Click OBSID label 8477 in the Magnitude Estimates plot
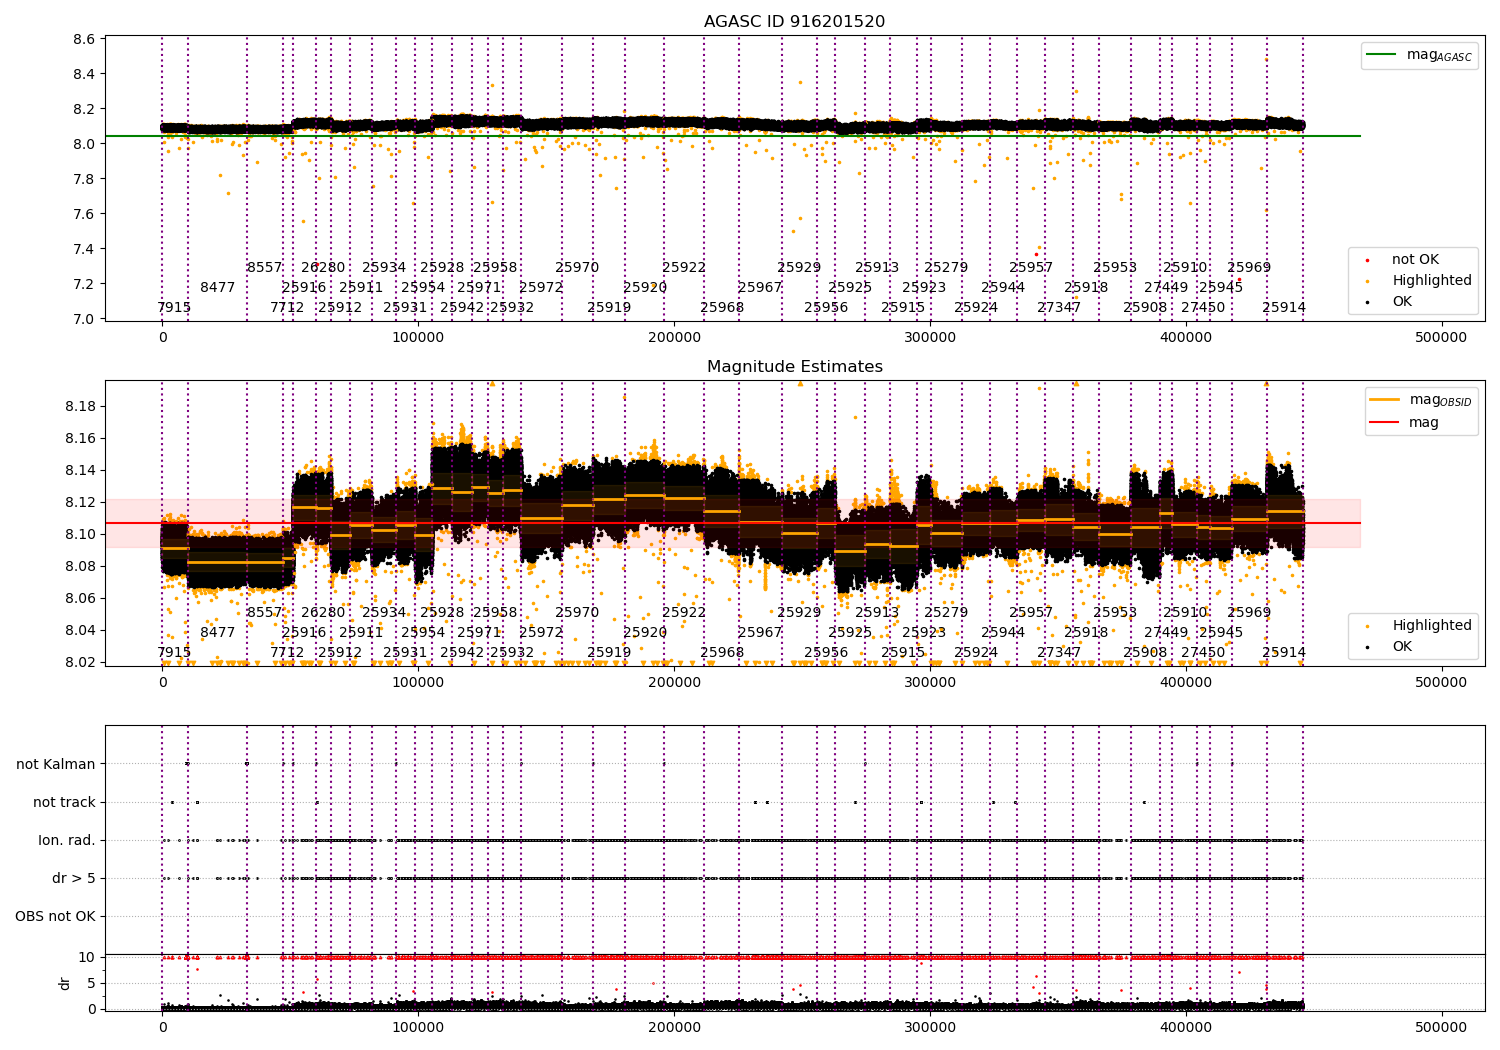1500x1050 pixels. (217, 632)
